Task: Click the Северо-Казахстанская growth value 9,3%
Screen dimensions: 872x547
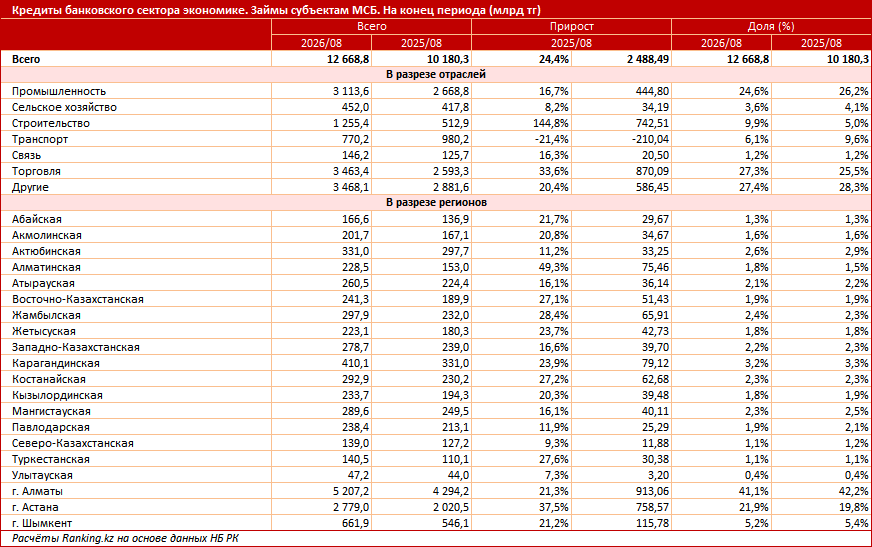Action: [x=557, y=444]
